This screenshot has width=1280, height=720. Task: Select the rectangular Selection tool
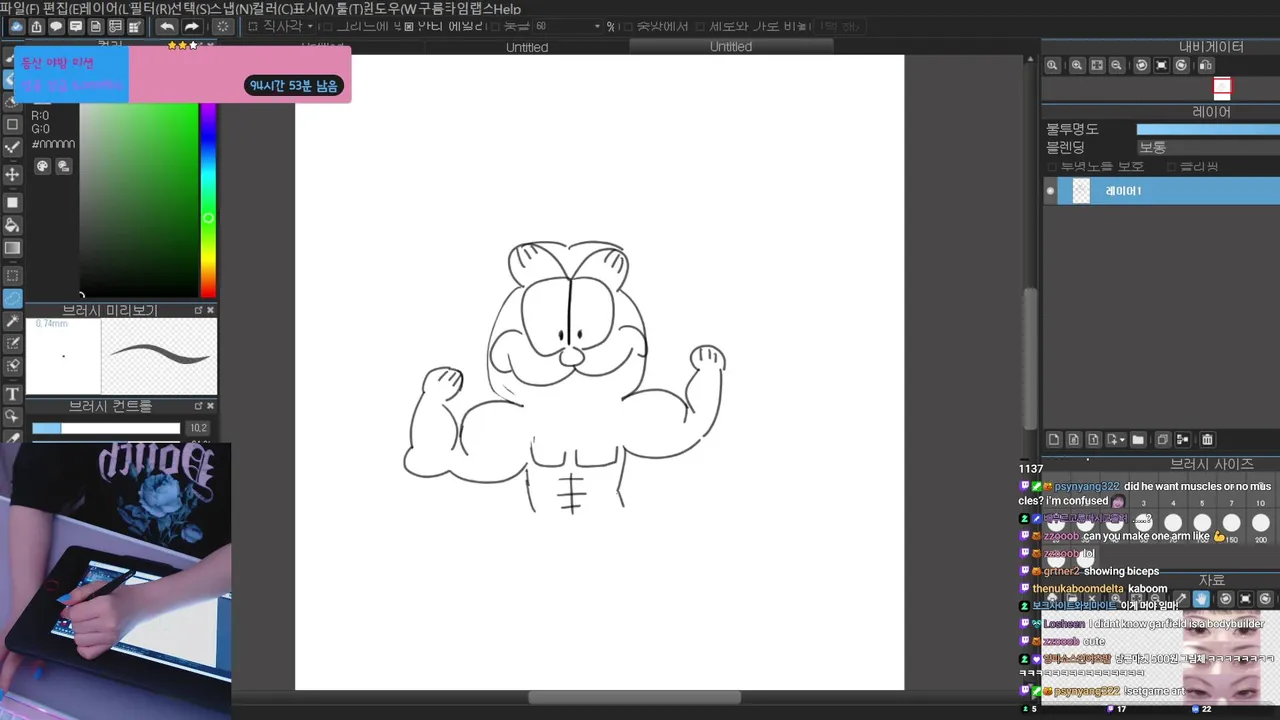[x=12, y=275]
